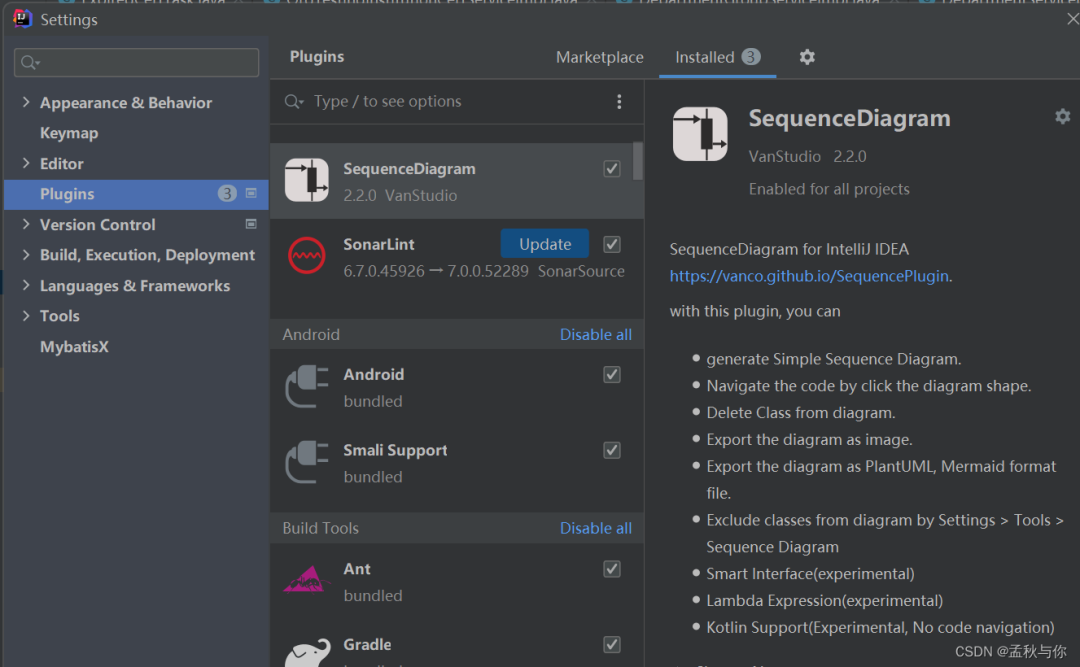
Task: Click the badge 3 on Plugins sidebar row
Action: [x=227, y=194]
